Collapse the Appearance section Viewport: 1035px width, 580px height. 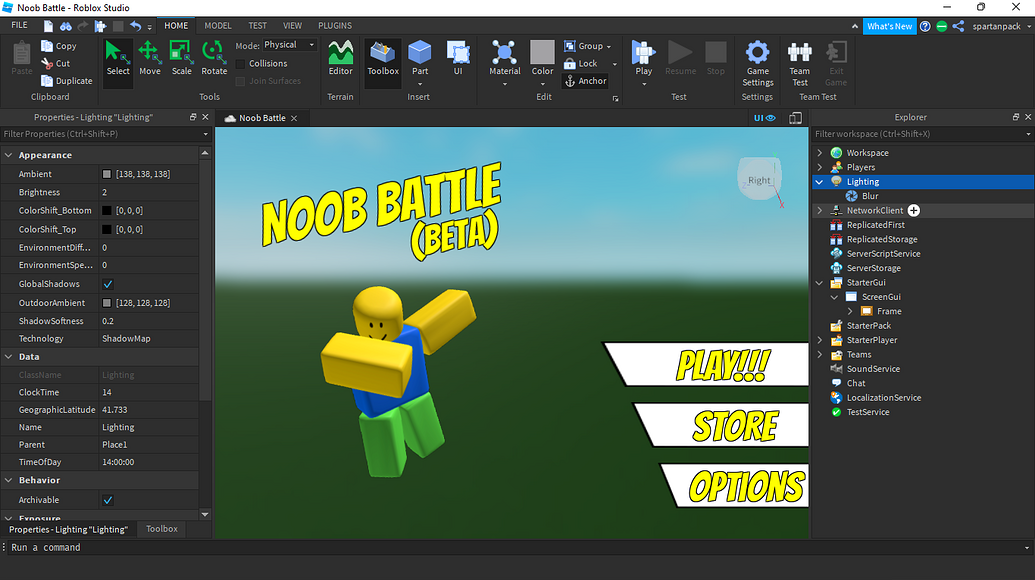click(x=9, y=155)
